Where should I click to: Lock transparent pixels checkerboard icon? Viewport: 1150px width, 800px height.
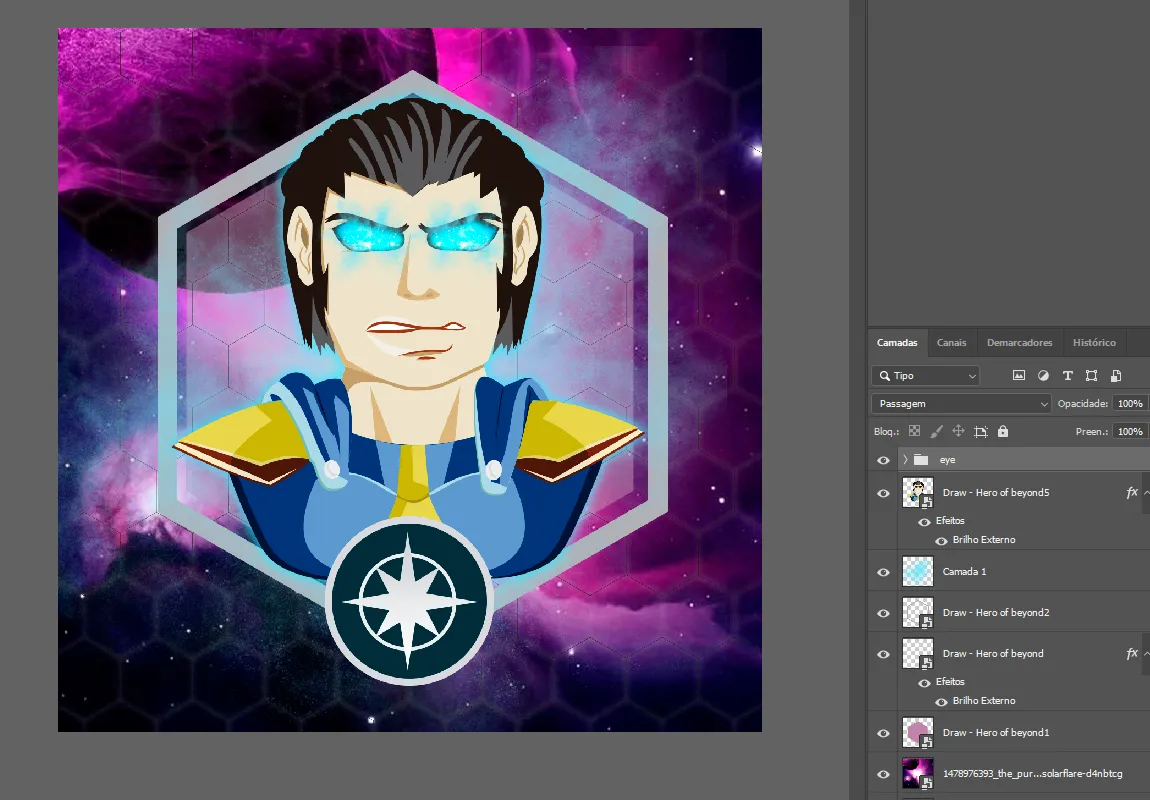[915, 431]
